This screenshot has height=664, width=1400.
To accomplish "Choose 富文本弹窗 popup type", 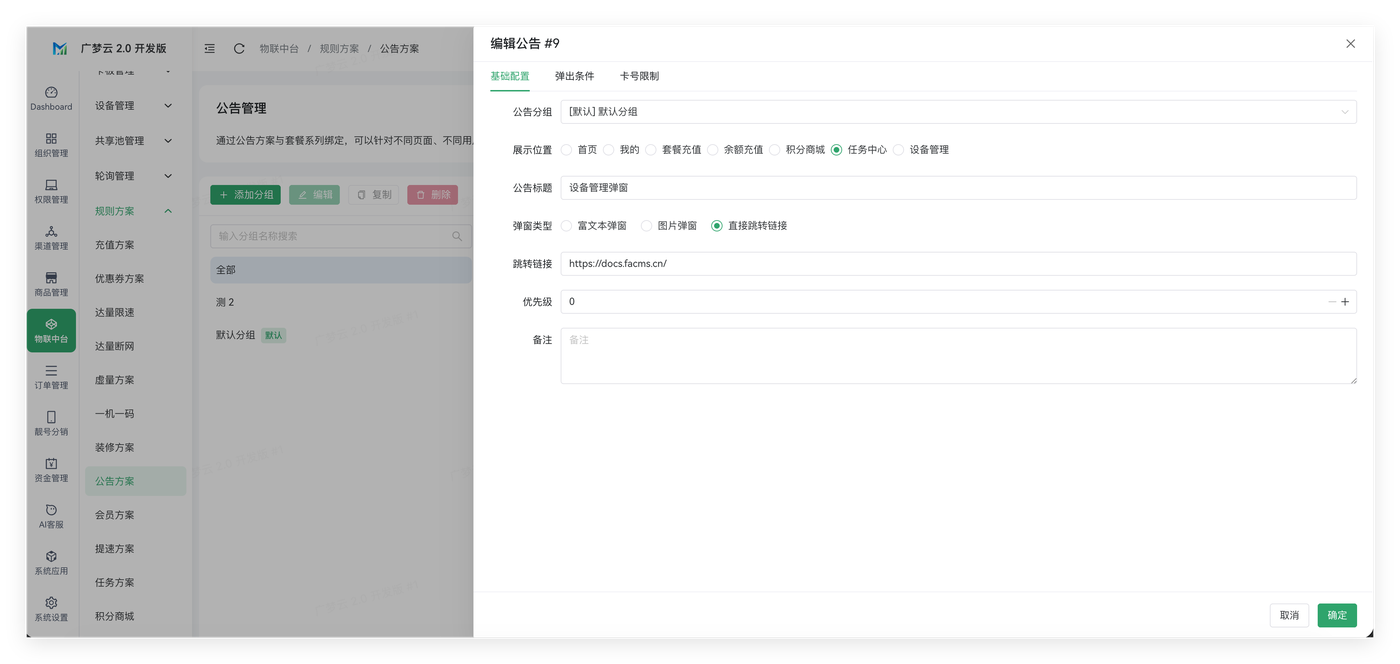I will click(x=594, y=226).
